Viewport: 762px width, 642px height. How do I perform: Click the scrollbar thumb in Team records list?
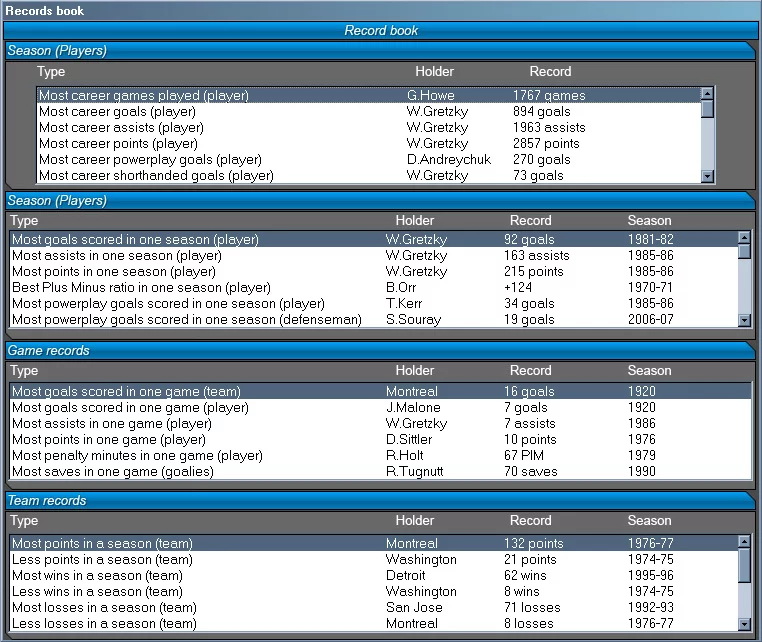coord(744,564)
